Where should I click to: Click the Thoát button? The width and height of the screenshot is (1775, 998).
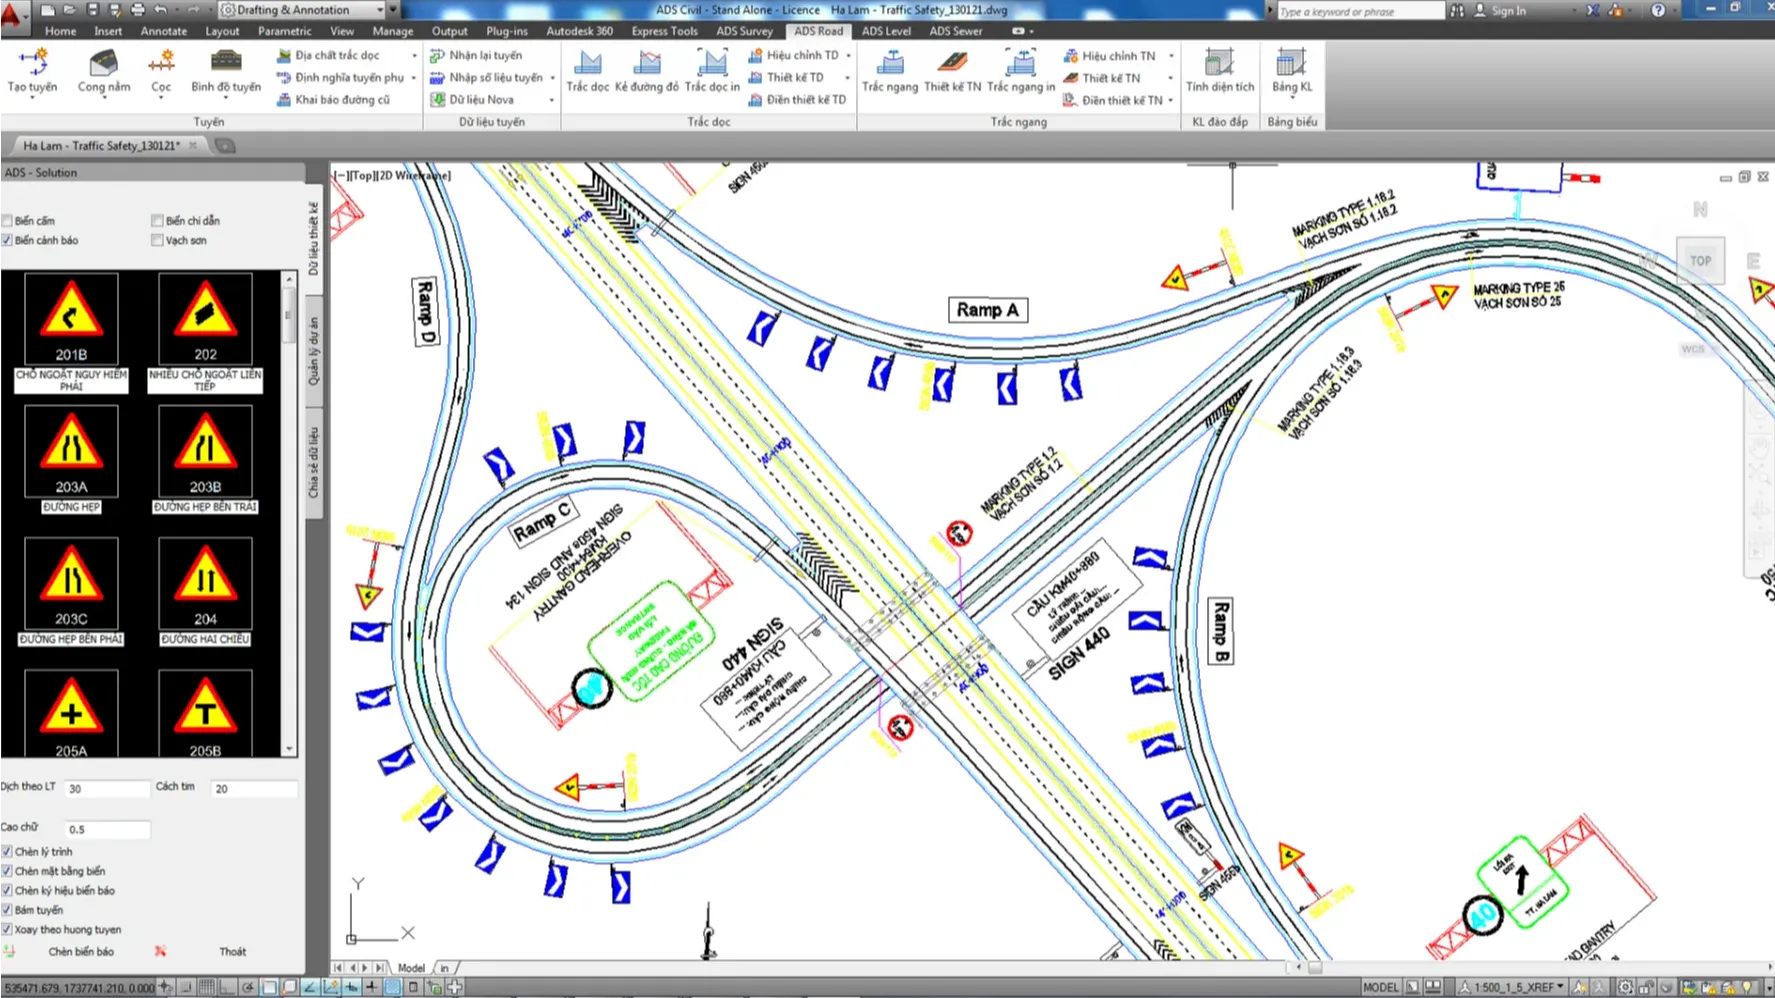coord(233,952)
